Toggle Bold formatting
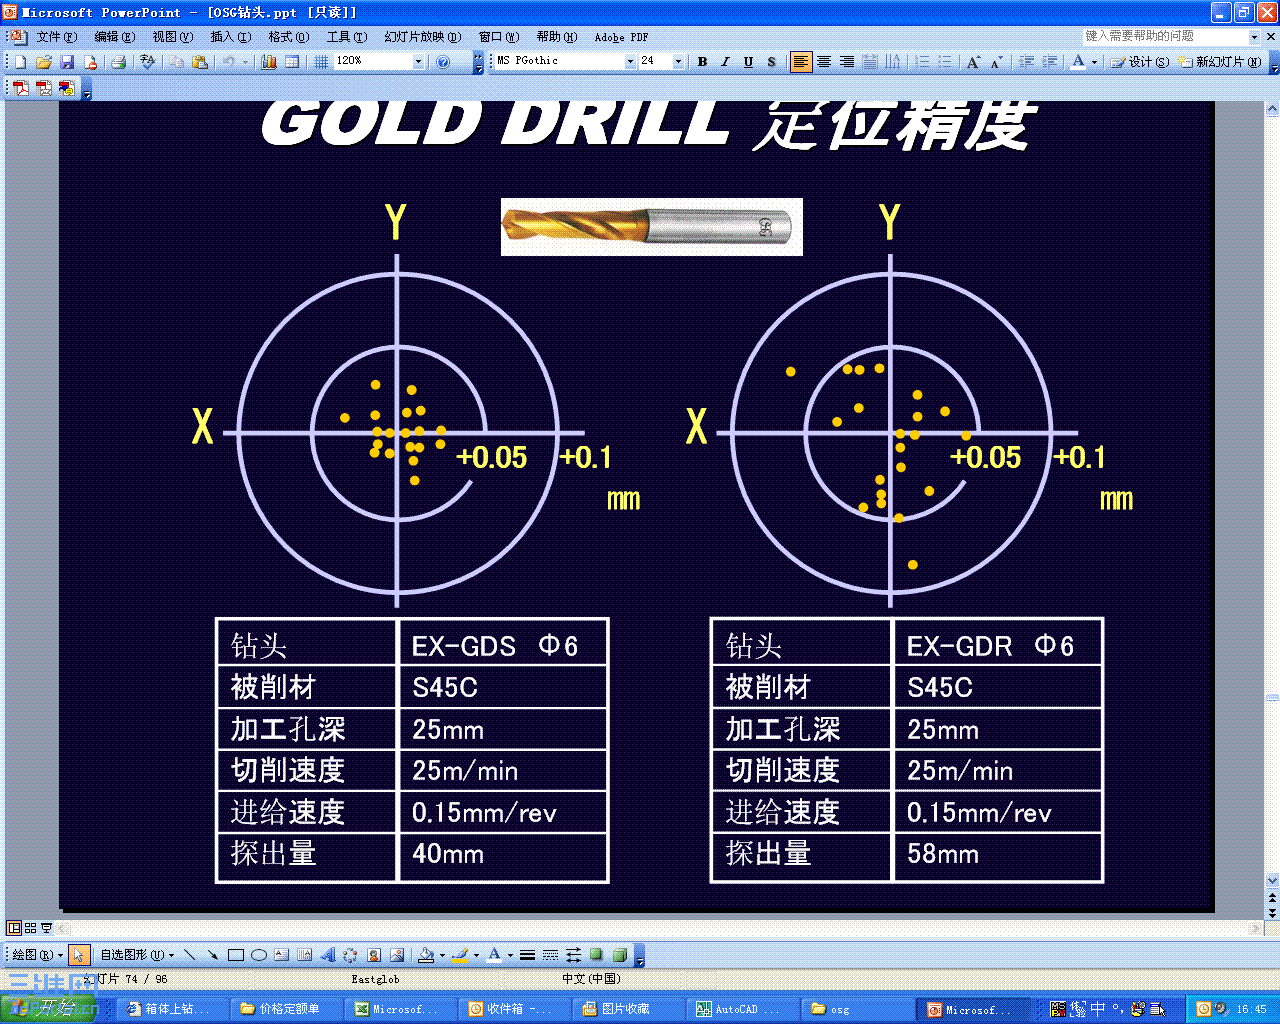The image size is (1280, 1024). coord(702,62)
